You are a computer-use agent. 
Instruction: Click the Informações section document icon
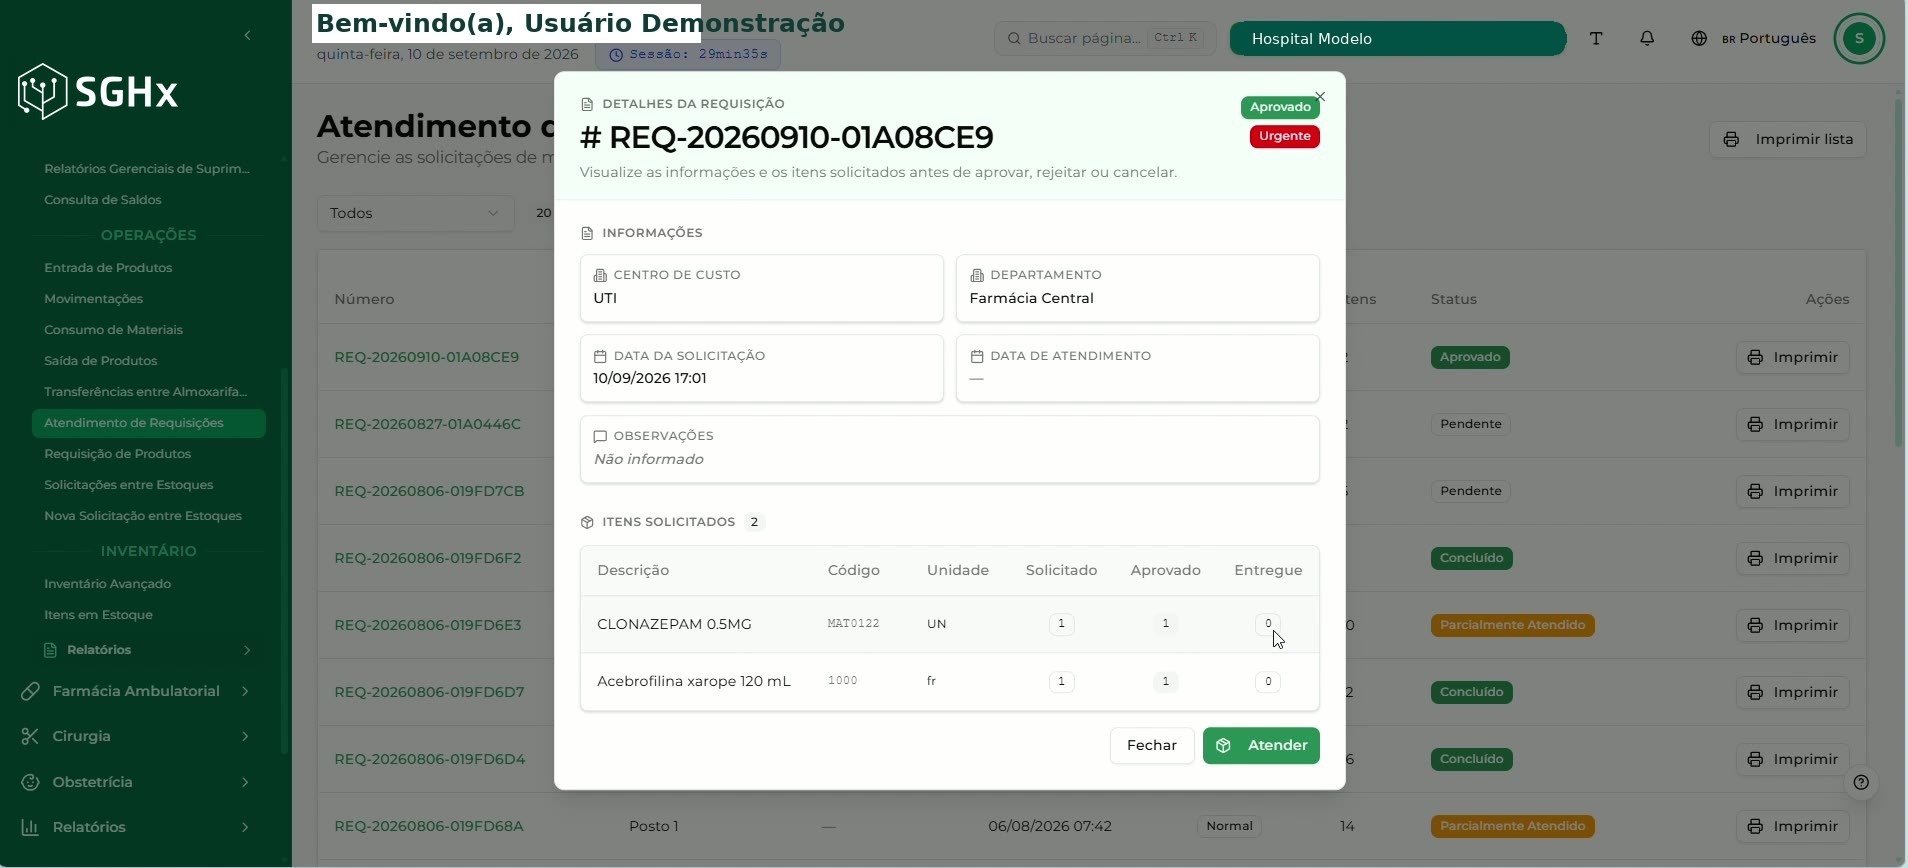click(587, 233)
